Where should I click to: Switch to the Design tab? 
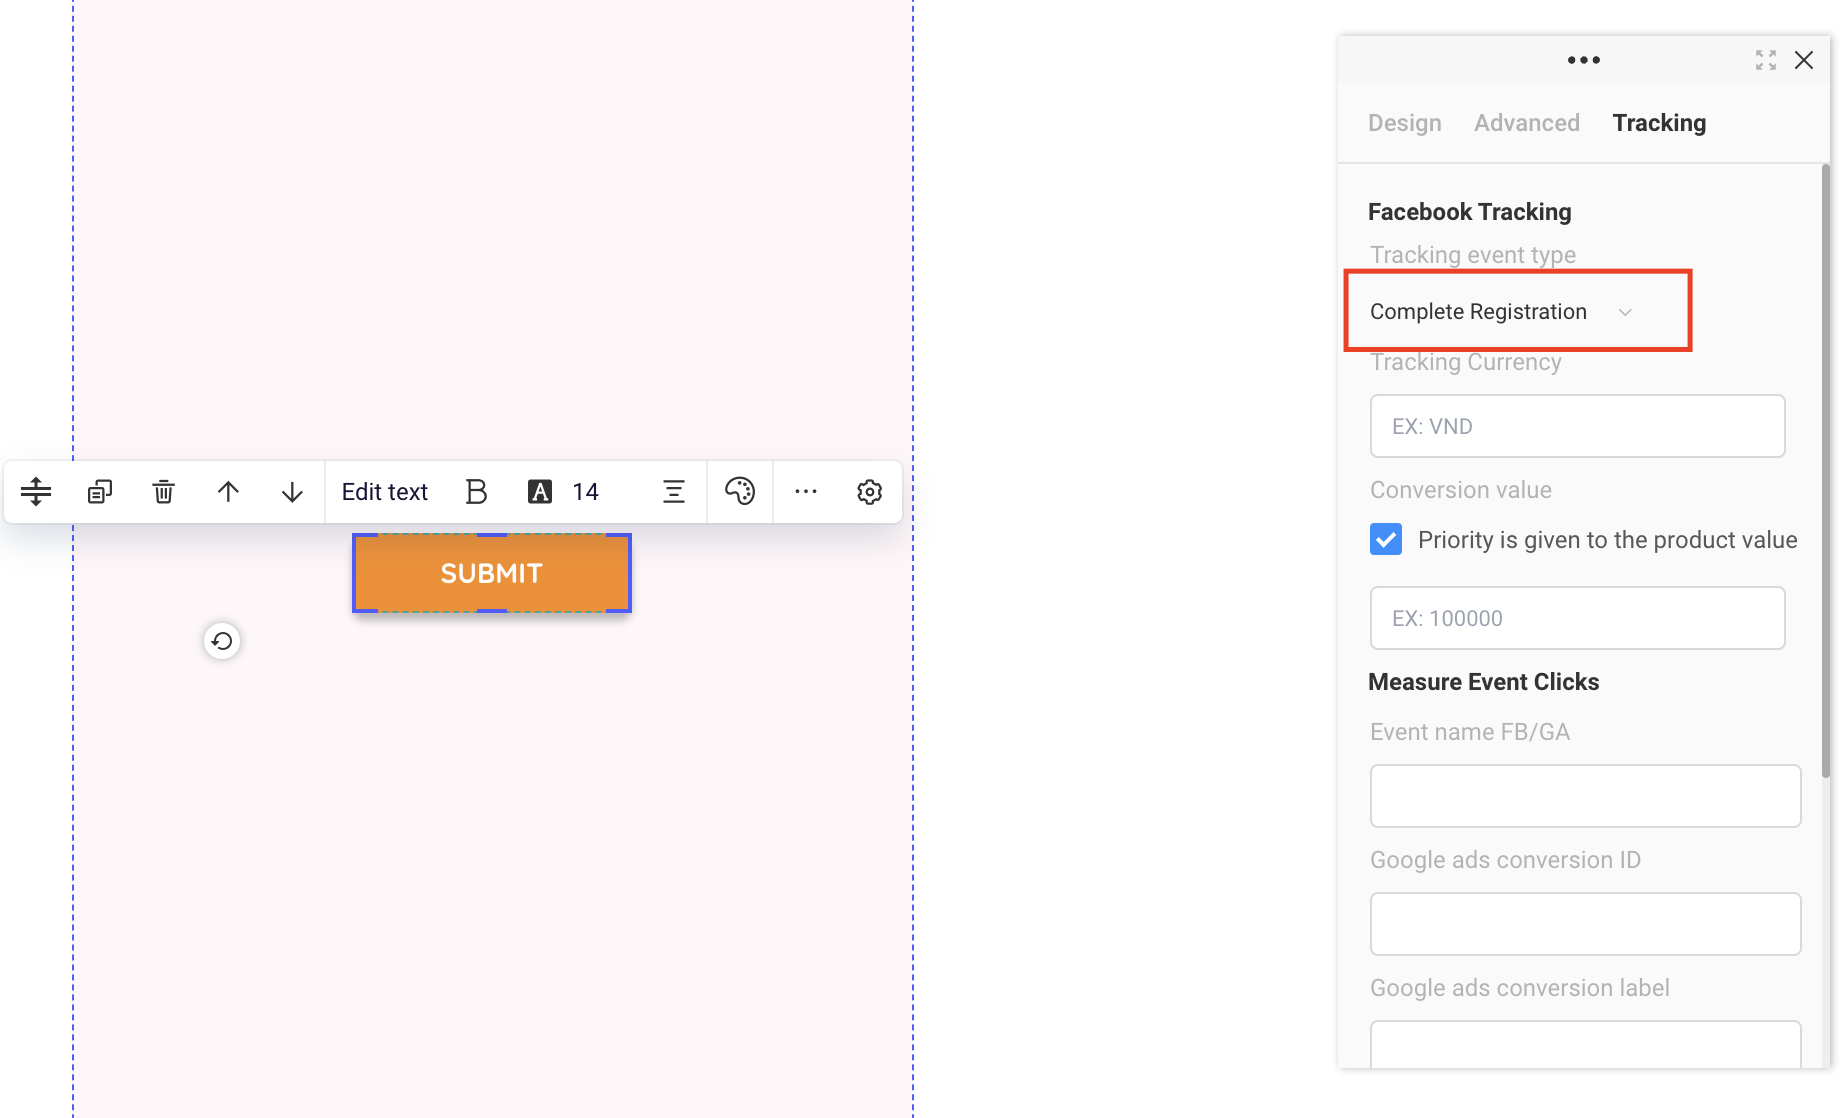[x=1405, y=123]
